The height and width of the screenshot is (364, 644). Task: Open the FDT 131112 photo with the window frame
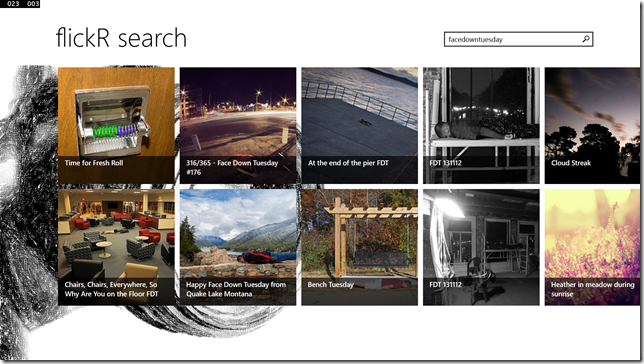(481, 125)
